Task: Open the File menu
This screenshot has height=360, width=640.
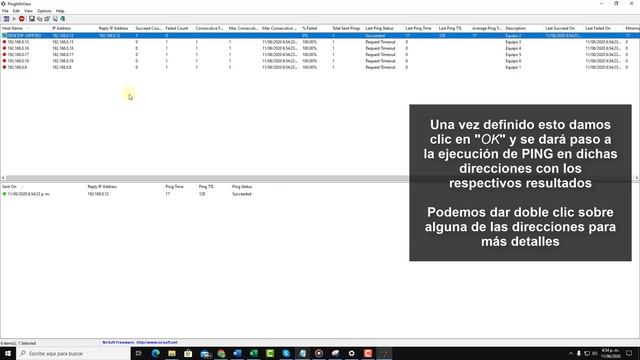Action: 5,11
